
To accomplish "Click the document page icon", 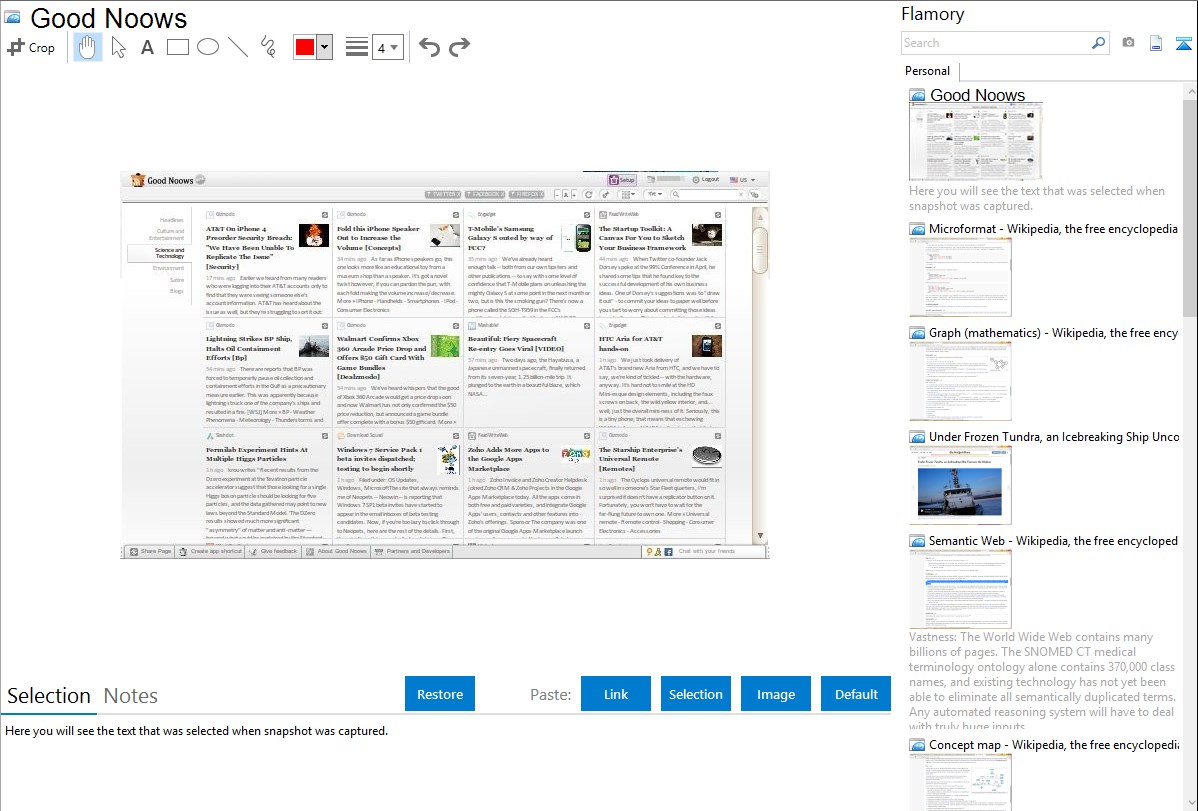I will pos(1156,43).
